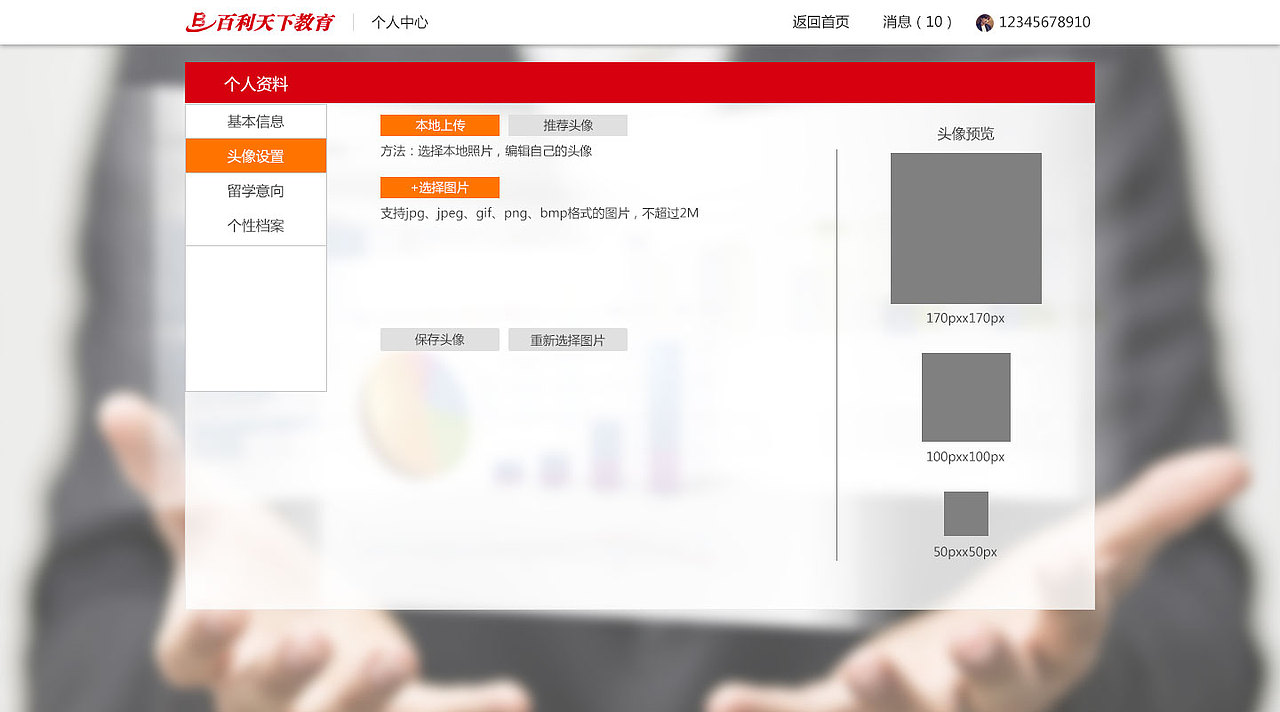Image resolution: width=1280 pixels, height=712 pixels.
Task: Open 消息（10）notifications
Action: coord(915,22)
